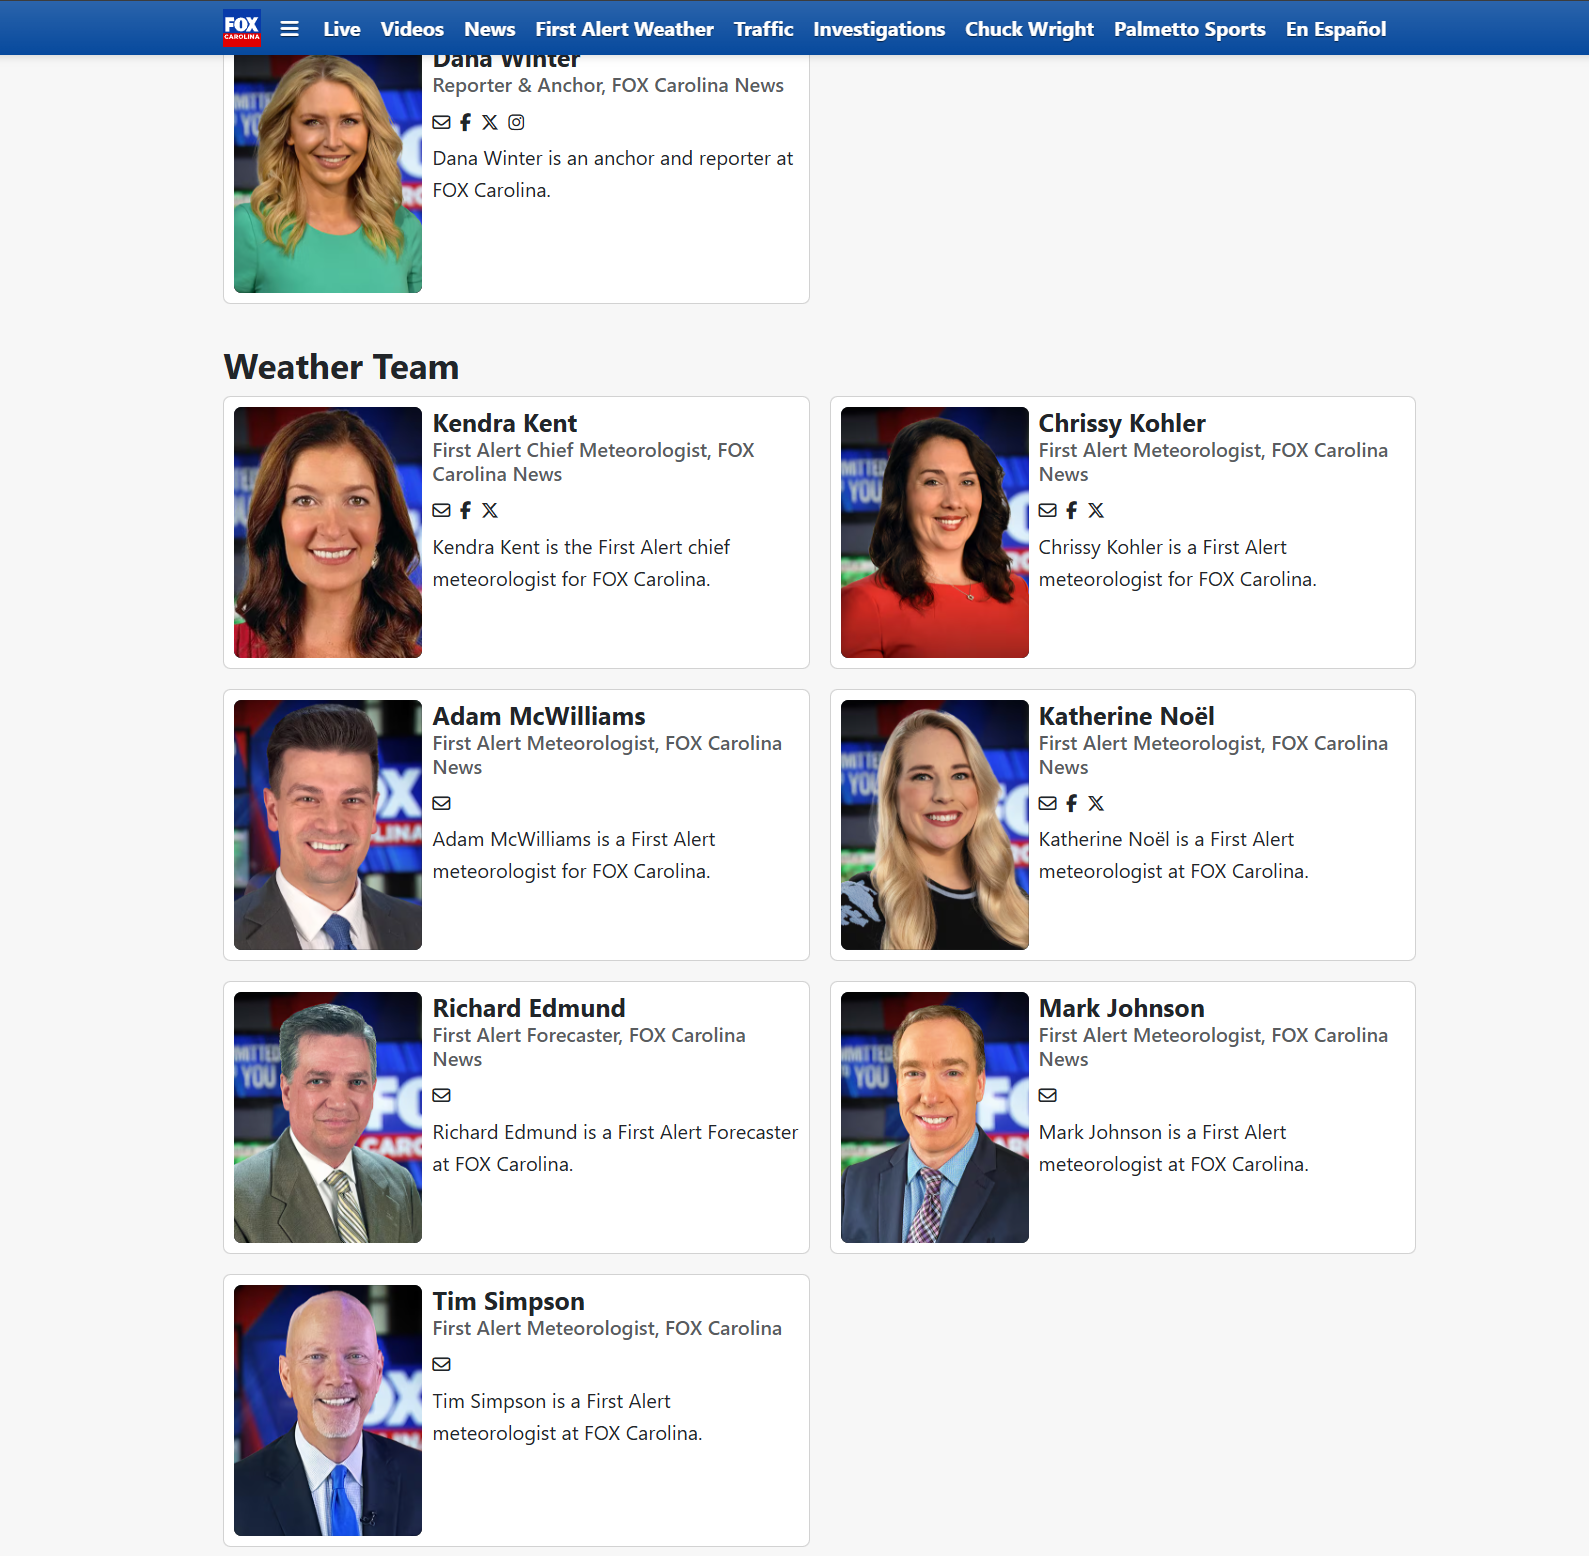1589x1556 pixels.
Task: Click the FOX Carolina logo
Action: pos(242,28)
